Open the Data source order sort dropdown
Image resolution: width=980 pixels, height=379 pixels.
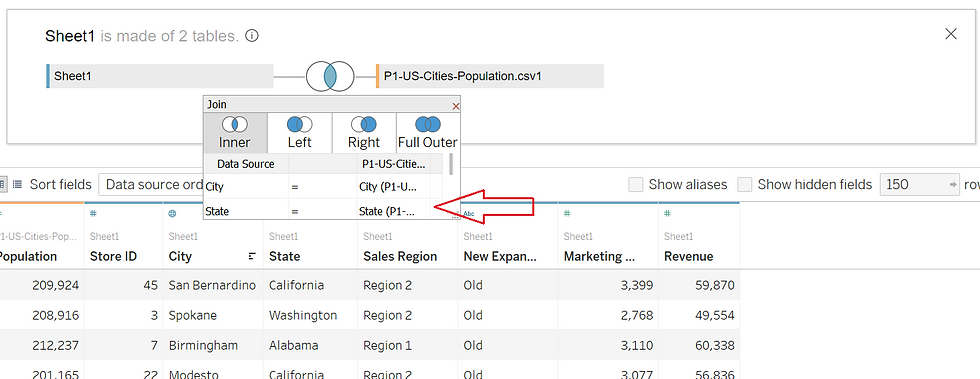151,184
